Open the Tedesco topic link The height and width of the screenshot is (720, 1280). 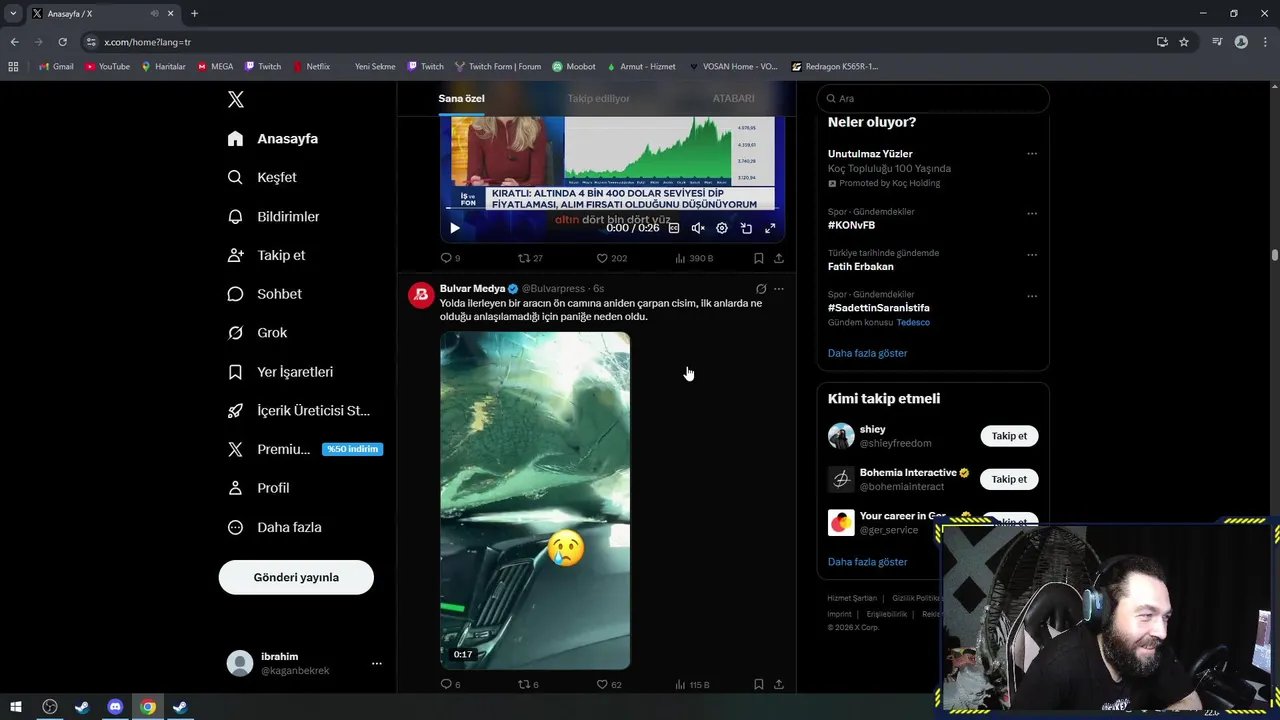coord(913,322)
